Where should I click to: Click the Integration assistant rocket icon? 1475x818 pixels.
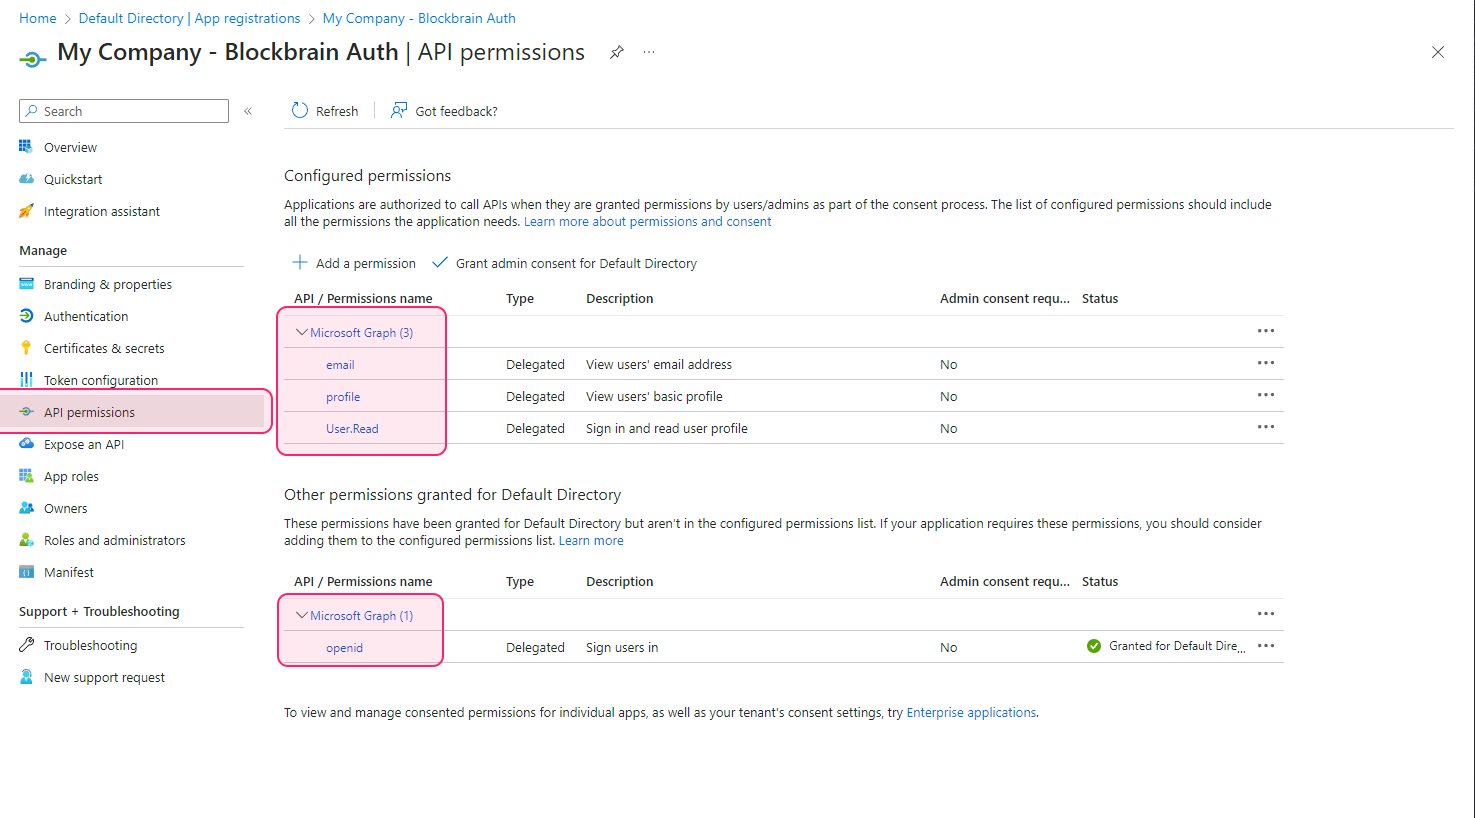click(26, 211)
